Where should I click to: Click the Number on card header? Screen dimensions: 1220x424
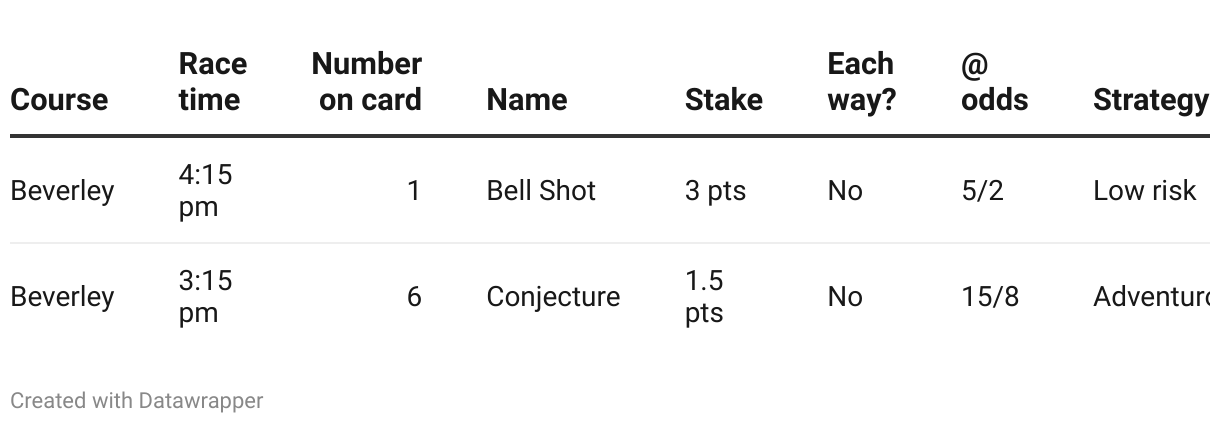[366, 81]
